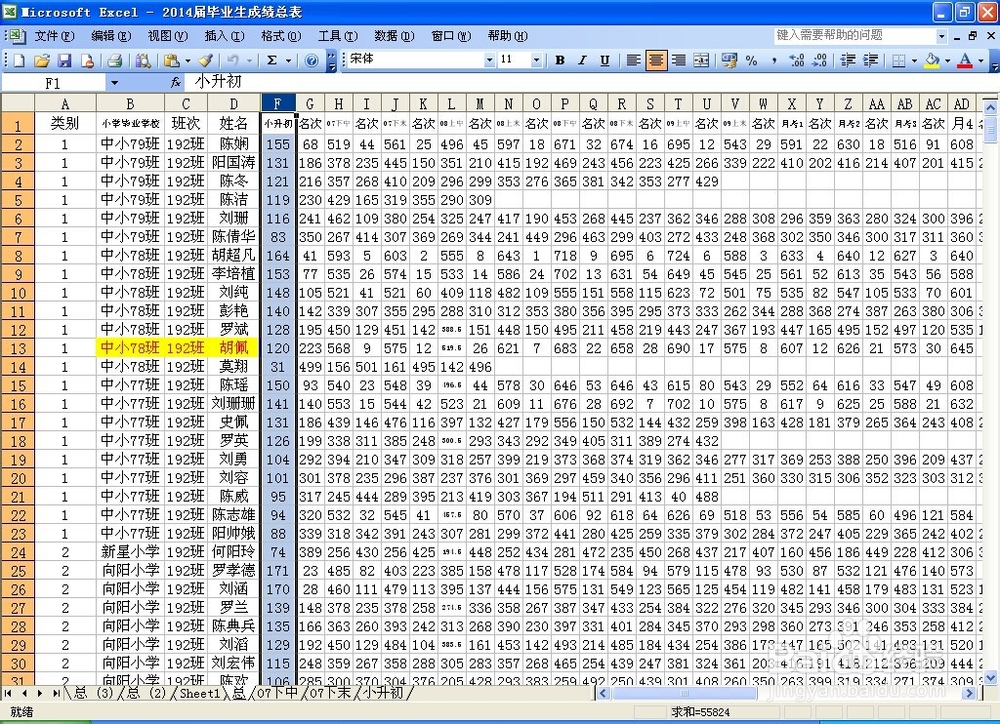Toggle italic formatting
This screenshot has height=724, width=1000.
click(x=582, y=60)
